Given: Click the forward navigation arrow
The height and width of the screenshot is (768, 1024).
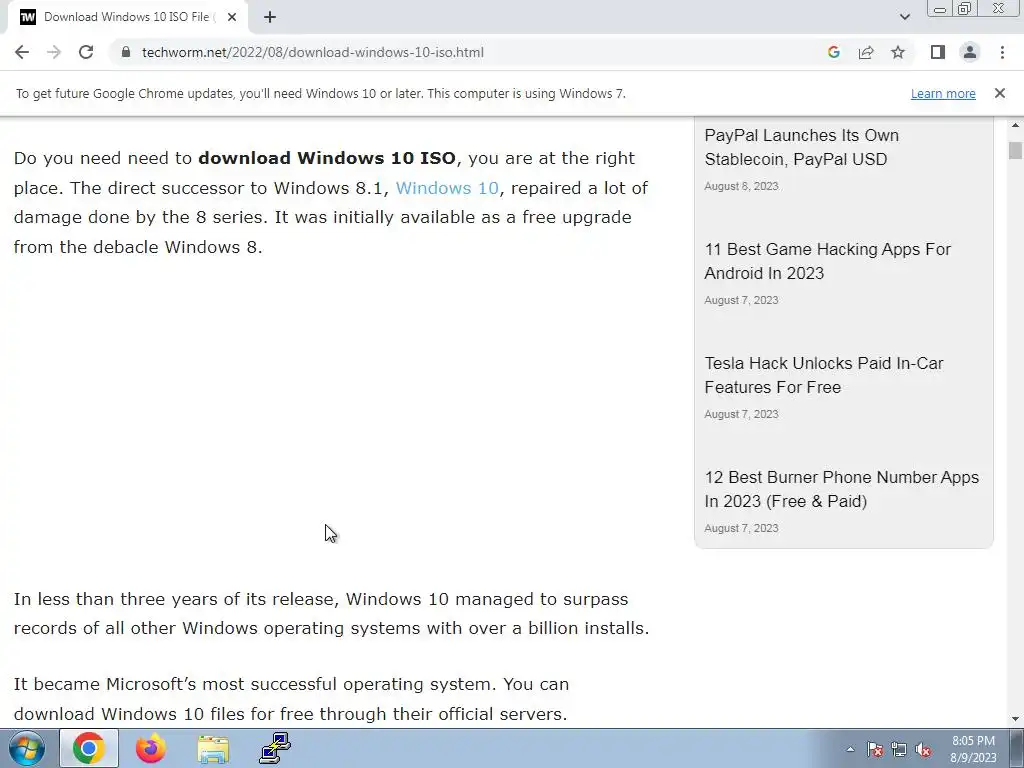Looking at the screenshot, I should (x=54, y=52).
